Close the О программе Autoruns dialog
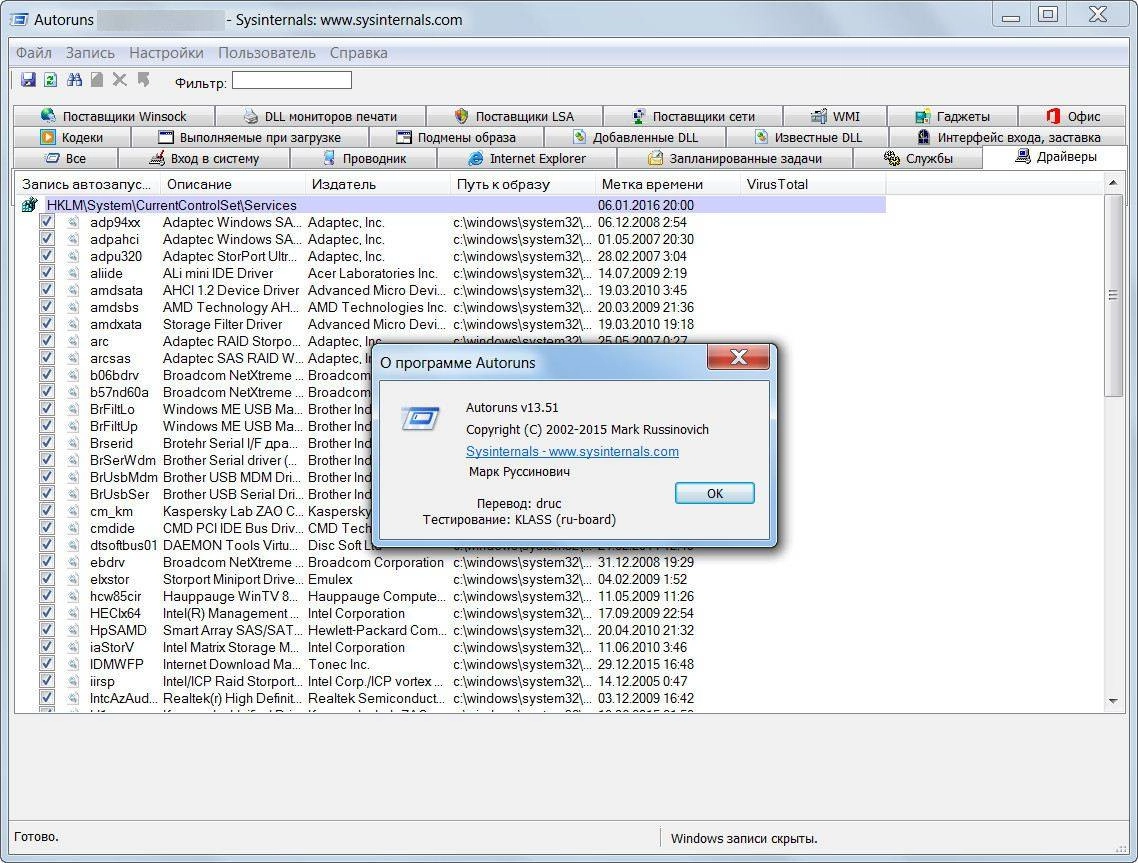1138x863 pixels. [x=738, y=357]
